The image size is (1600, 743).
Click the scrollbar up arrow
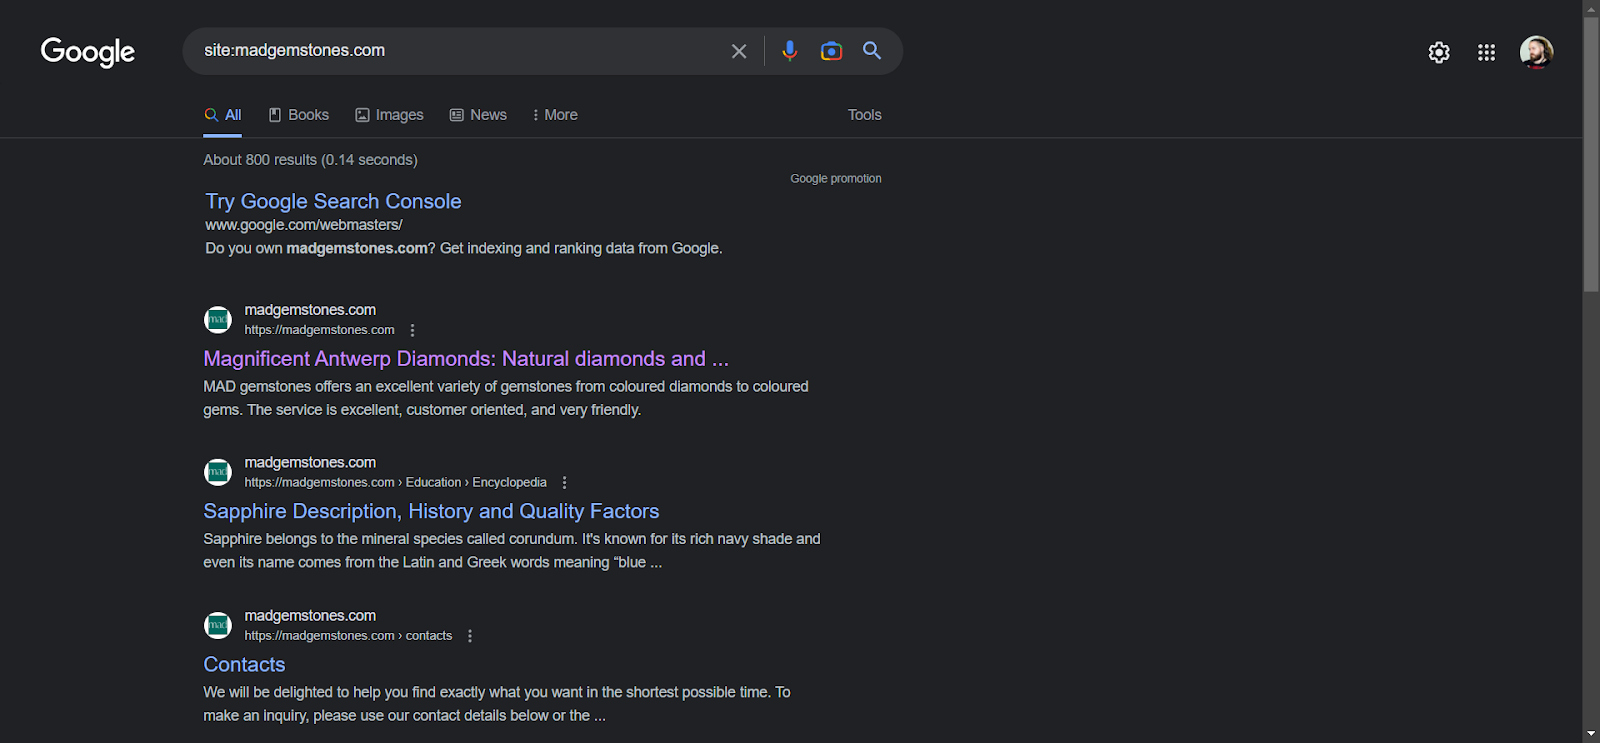[1591, 8]
